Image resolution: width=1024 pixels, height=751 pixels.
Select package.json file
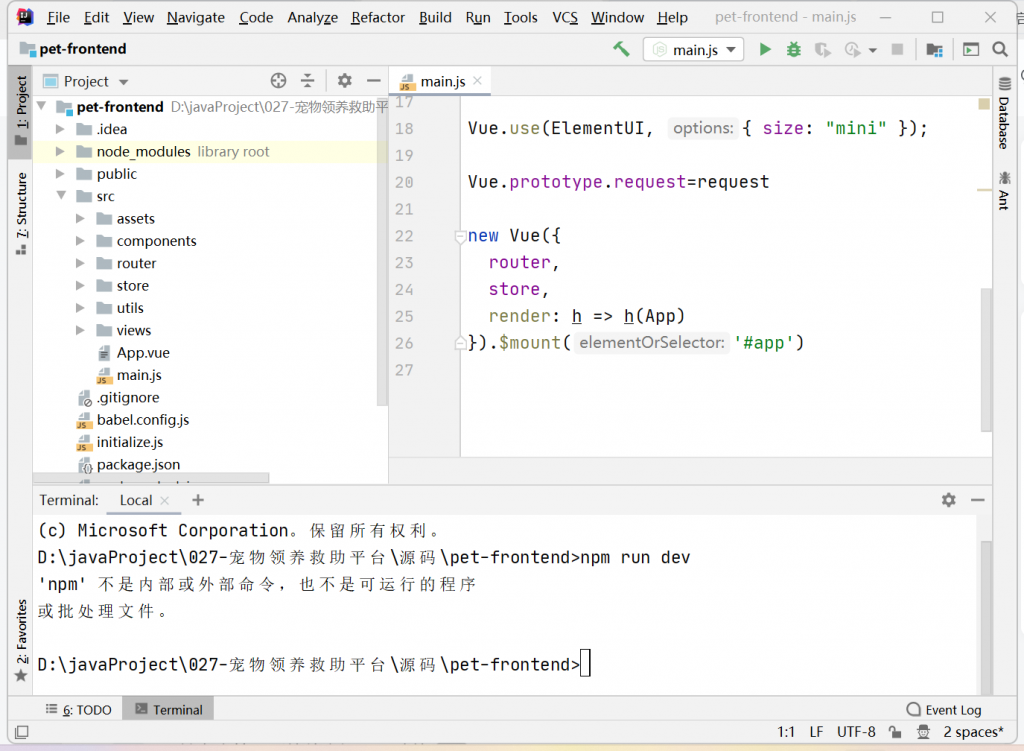pyautogui.click(x=138, y=464)
